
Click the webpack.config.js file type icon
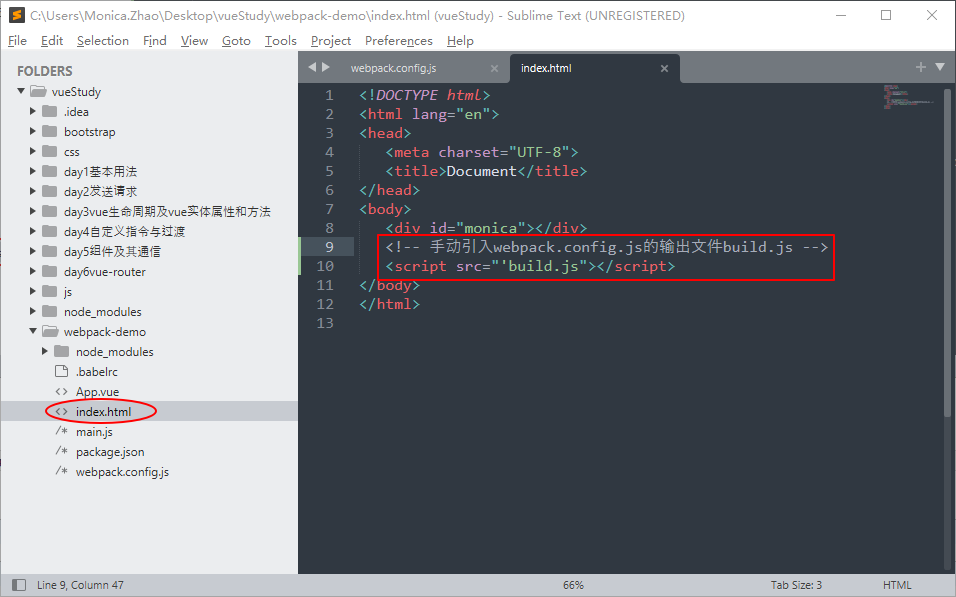click(x=61, y=471)
